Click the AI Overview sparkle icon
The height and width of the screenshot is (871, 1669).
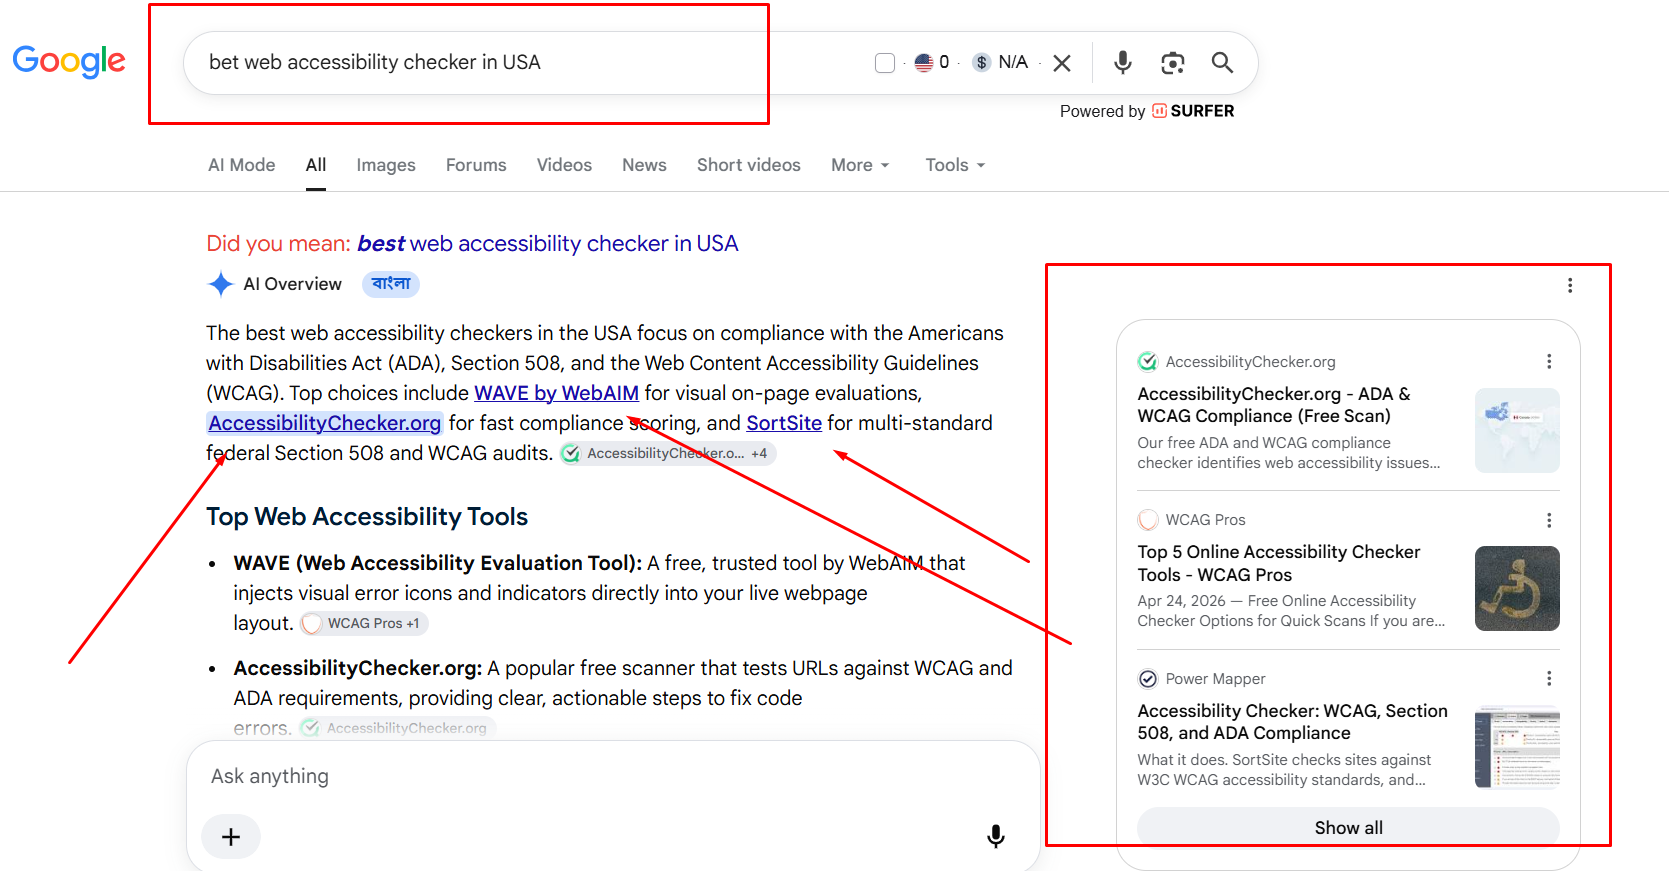pyautogui.click(x=220, y=284)
